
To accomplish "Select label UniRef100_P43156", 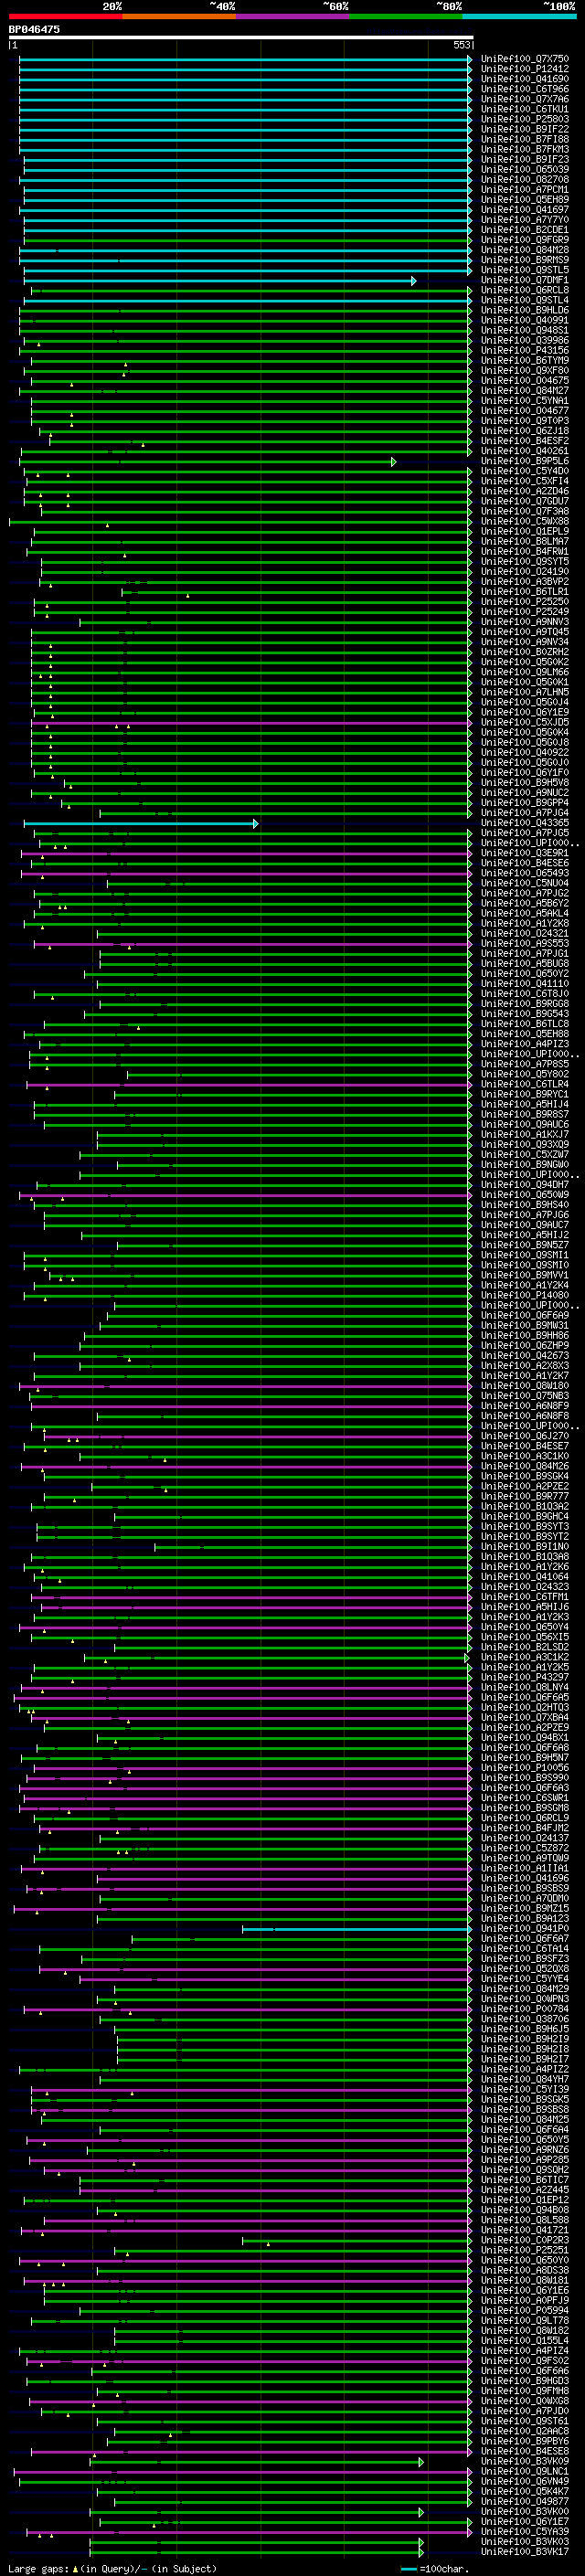I will 524,350.
